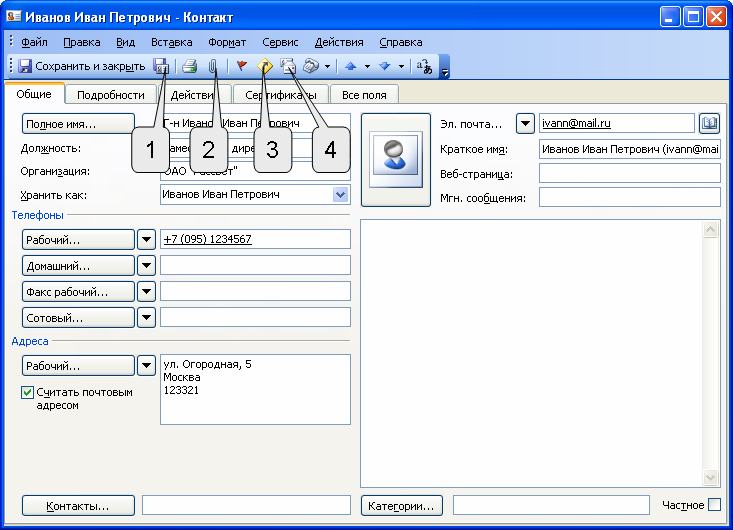
Task: Click the Сотовый... phone button
Action: pos(78,318)
